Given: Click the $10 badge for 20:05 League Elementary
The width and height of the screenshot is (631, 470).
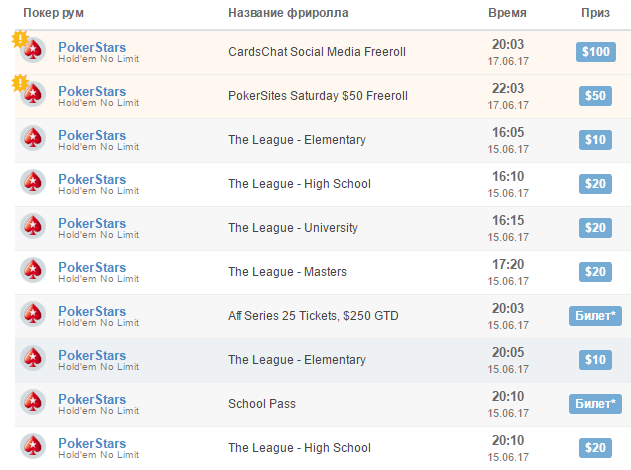Looking at the screenshot, I should (595, 360).
